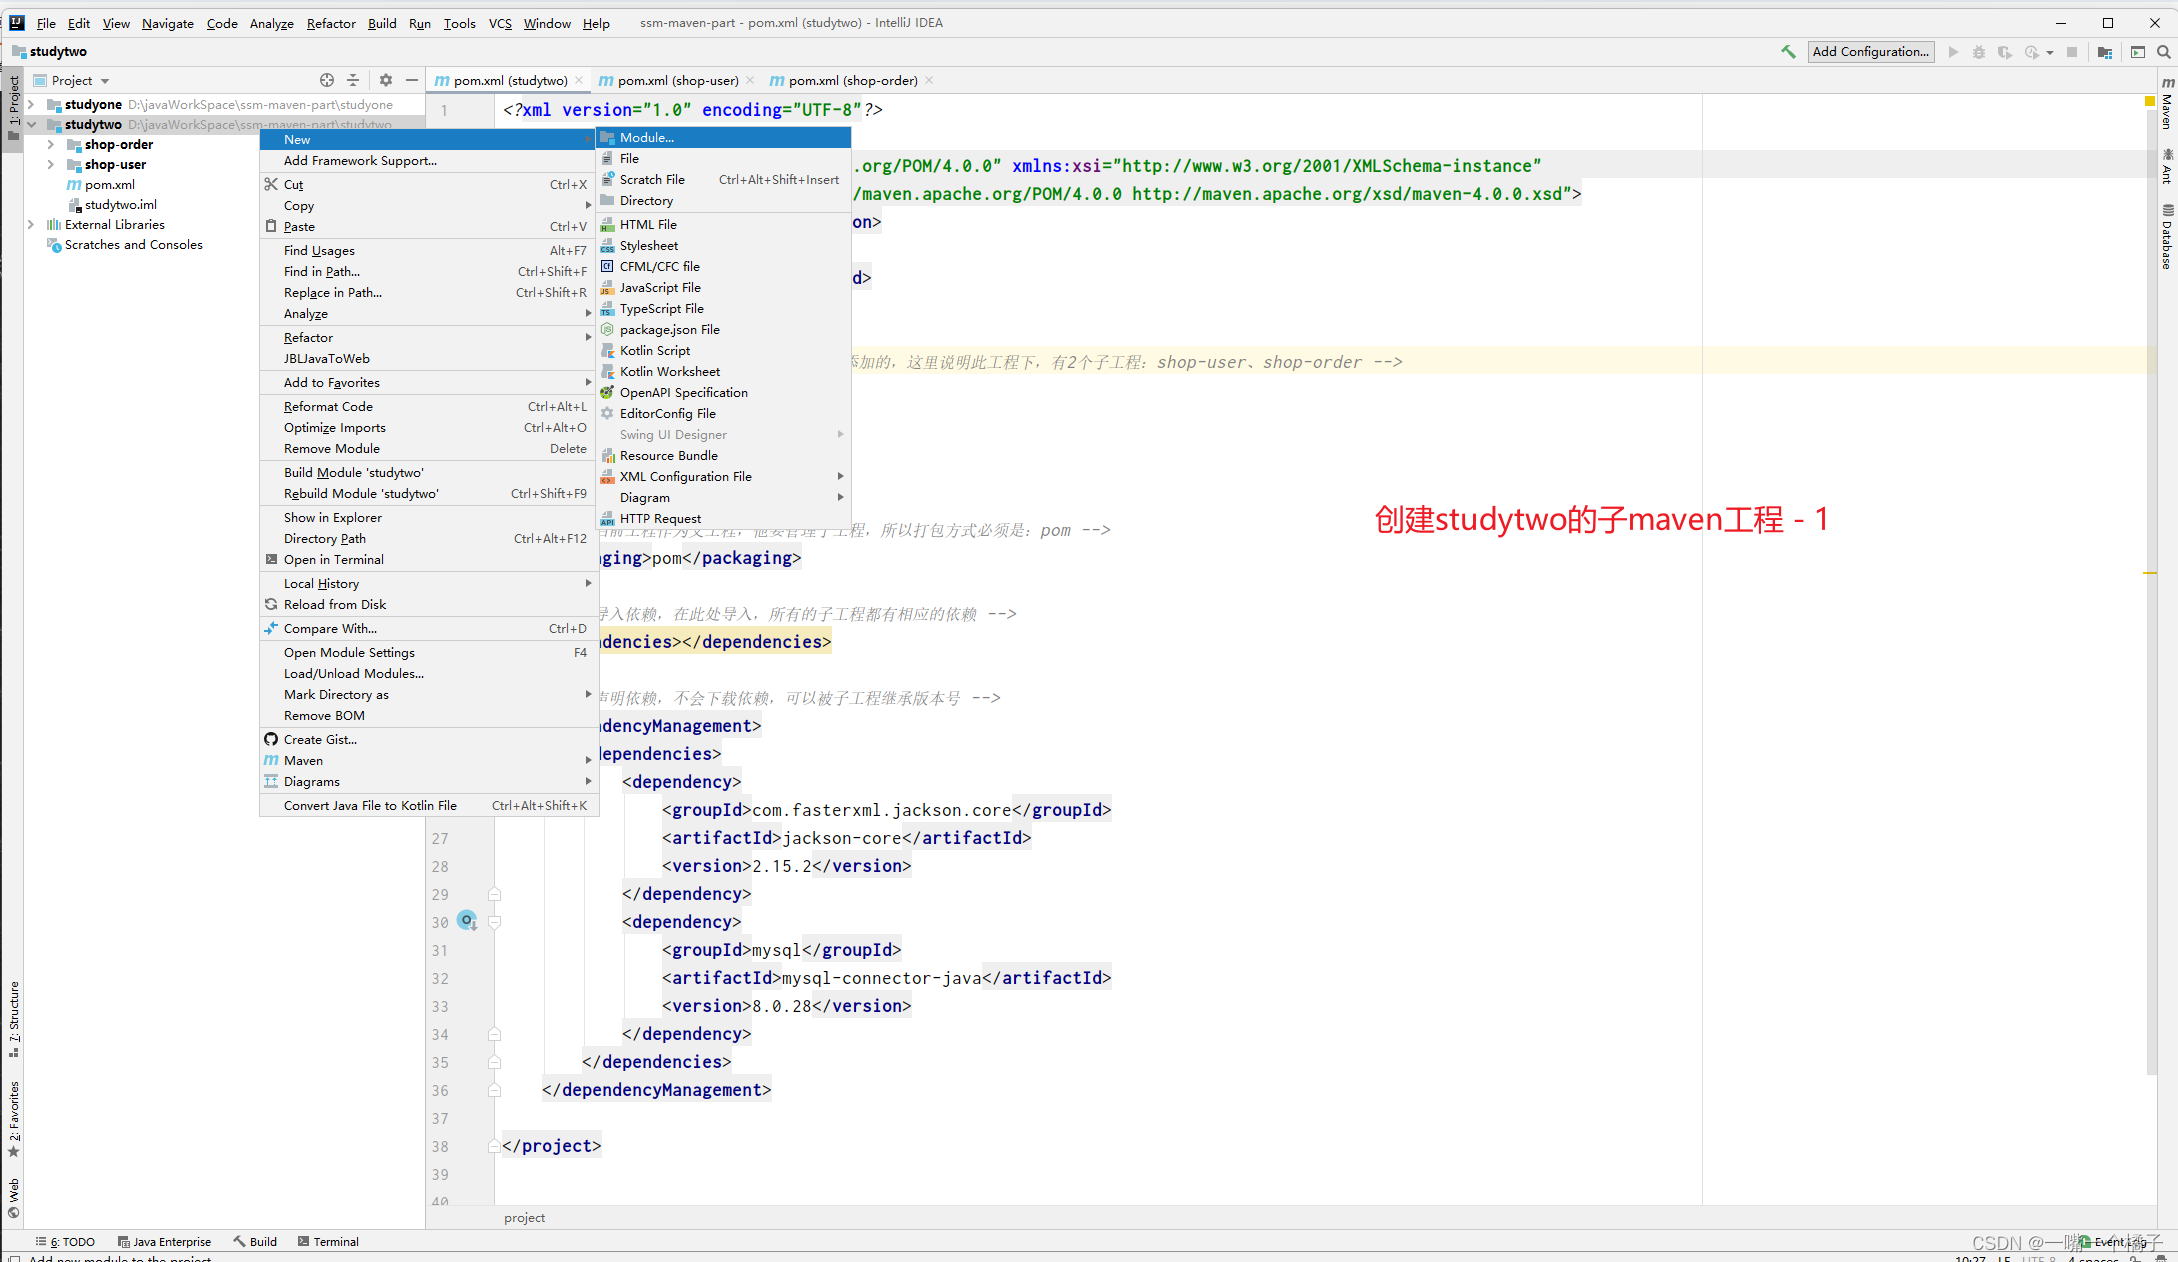Image resolution: width=2178 pixels, height=1262 pixels.
Task: Open the Java Enterprise tool window button
Action: click(x=165, y=1241)
